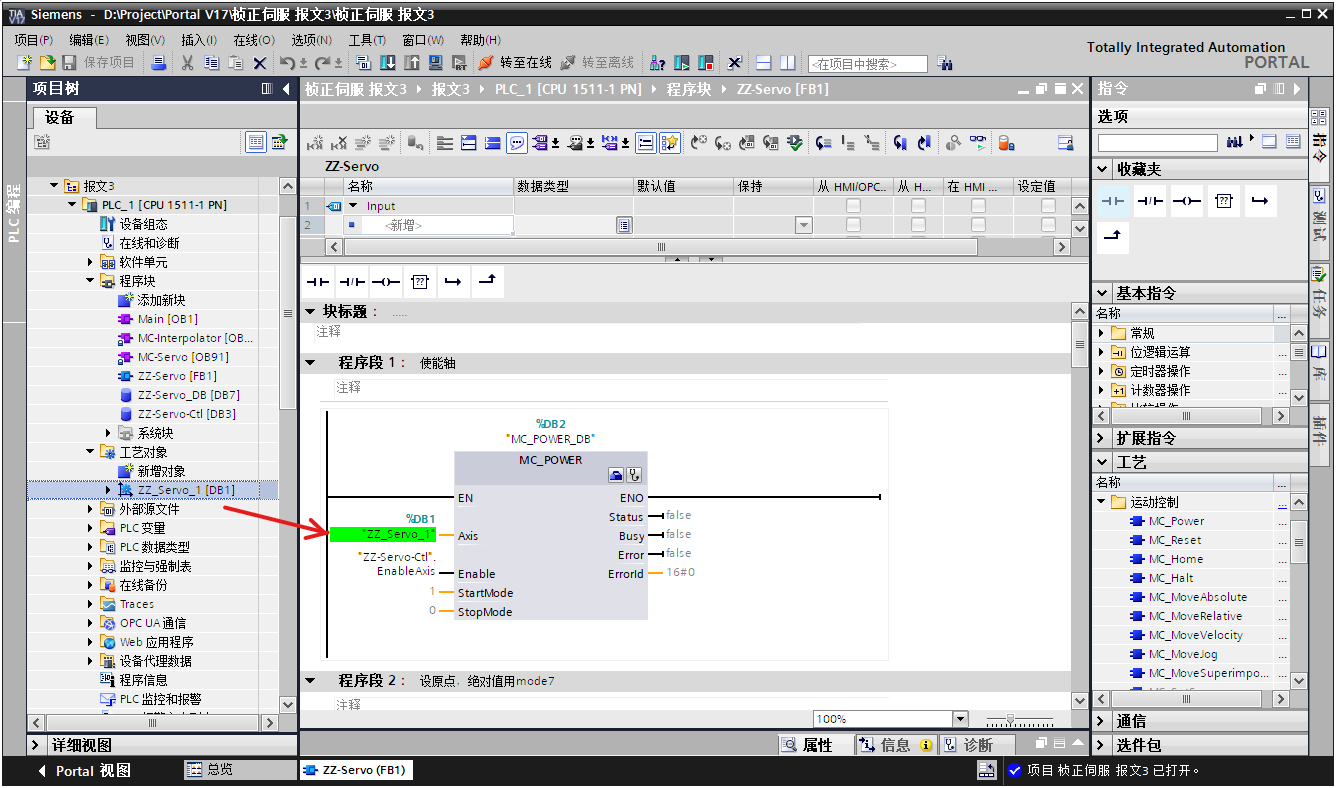
Task: Click 转至在线 go online button
Action: point(515,63)
